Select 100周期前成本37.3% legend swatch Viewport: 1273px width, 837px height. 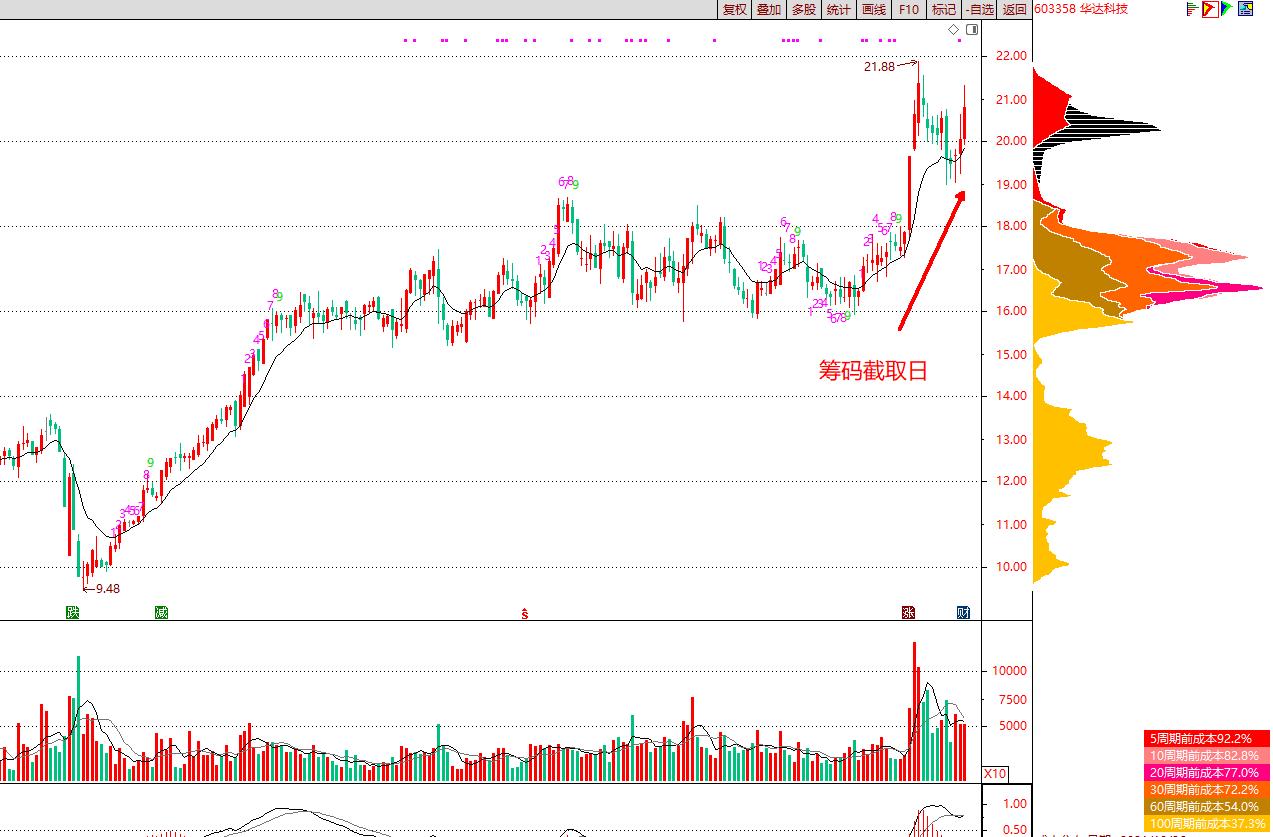(1206, 823)
